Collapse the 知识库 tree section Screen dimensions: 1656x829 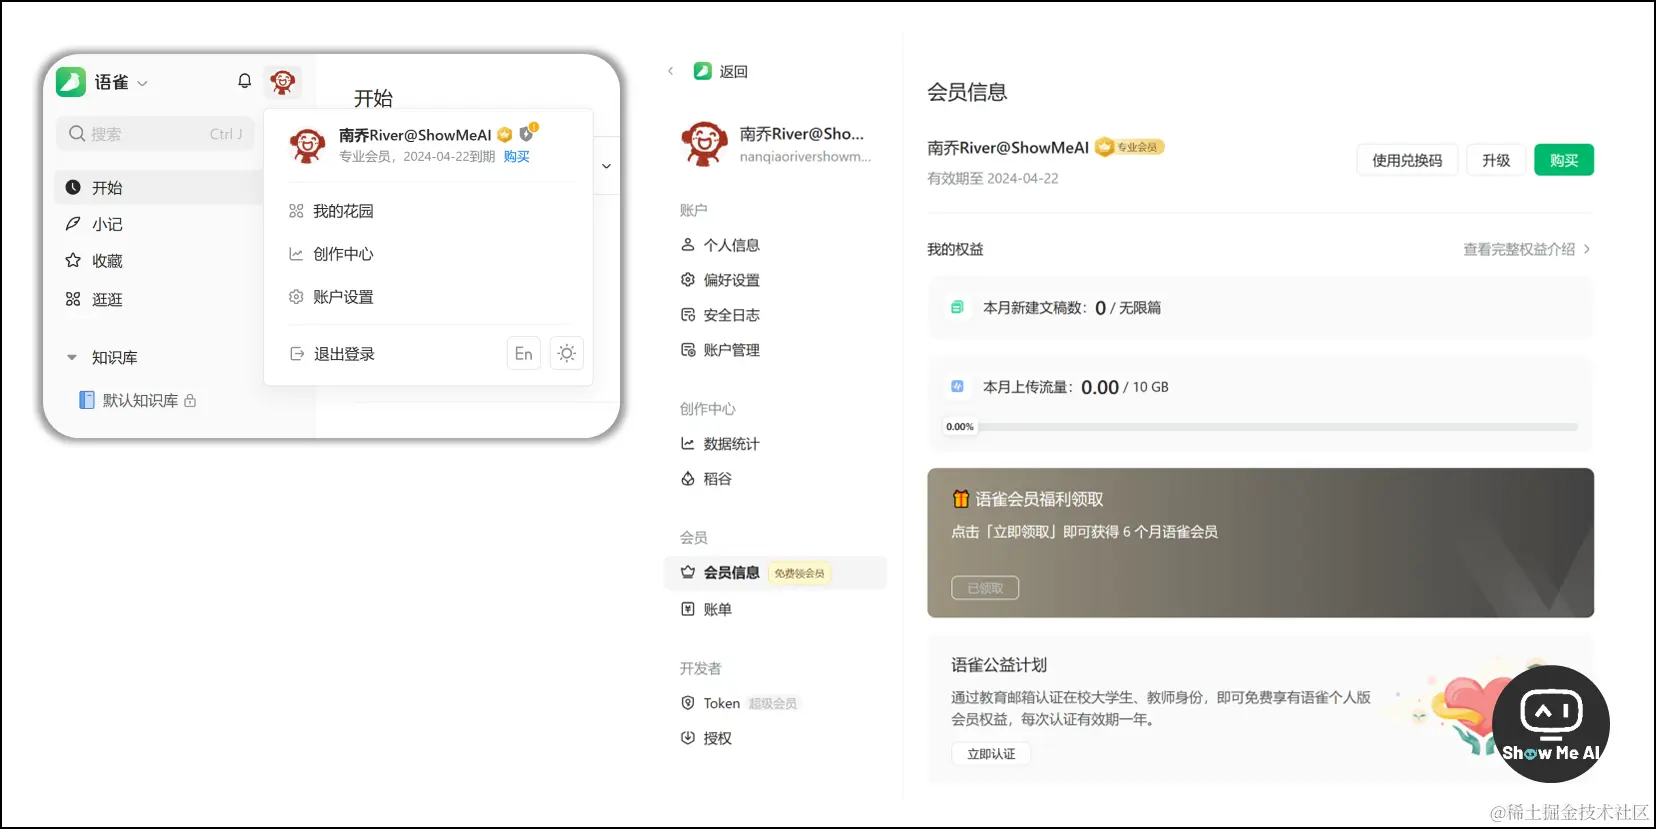point(72,357)
